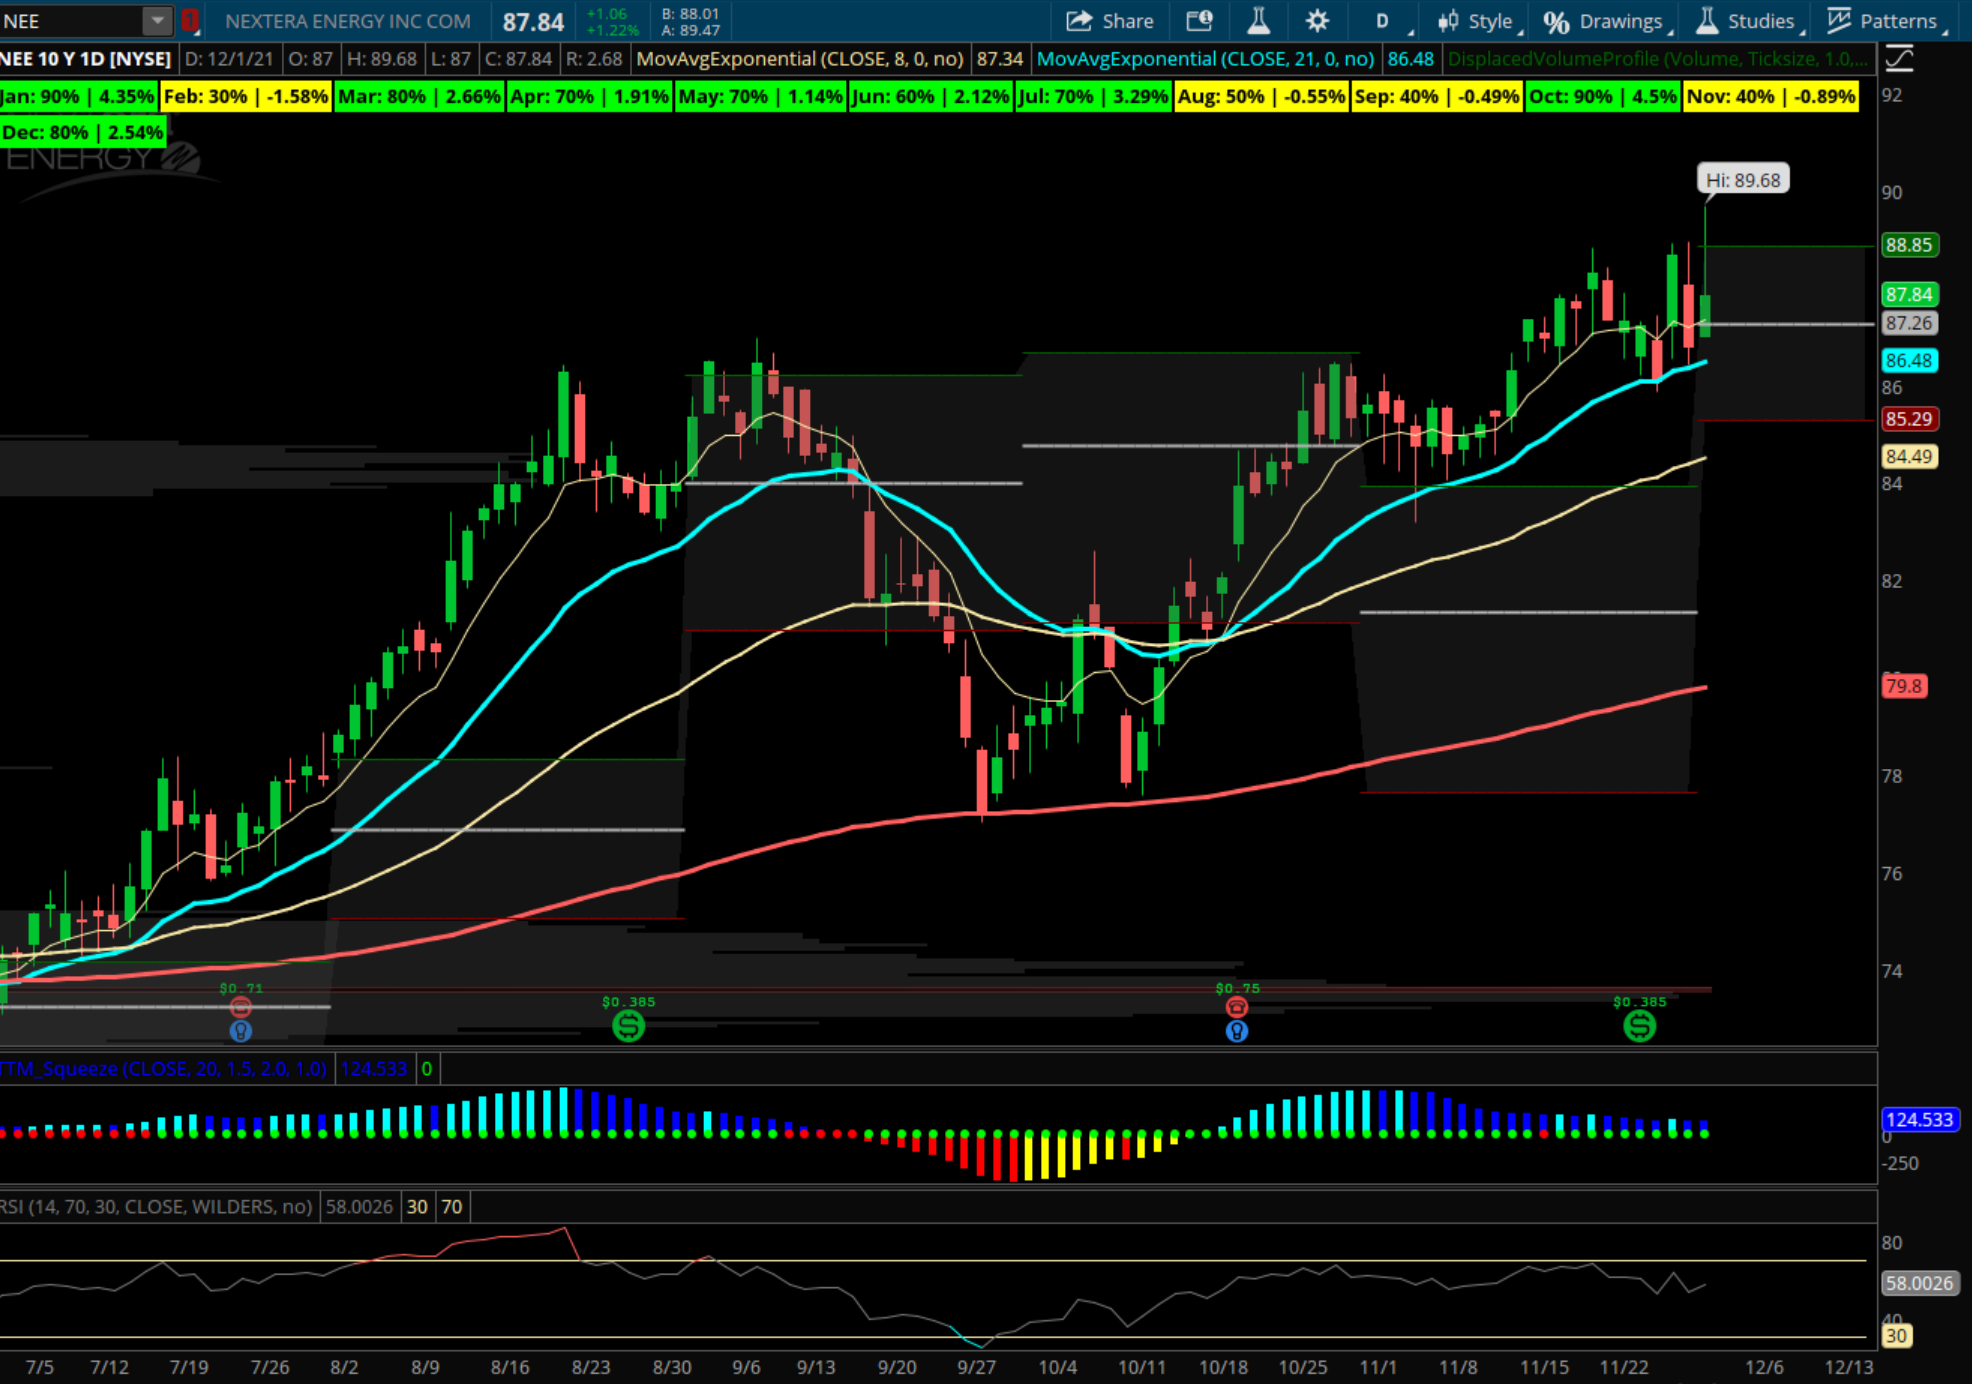
Task: Click the red earnings phone icon near 7/26
Action: tap(241, 1007)
